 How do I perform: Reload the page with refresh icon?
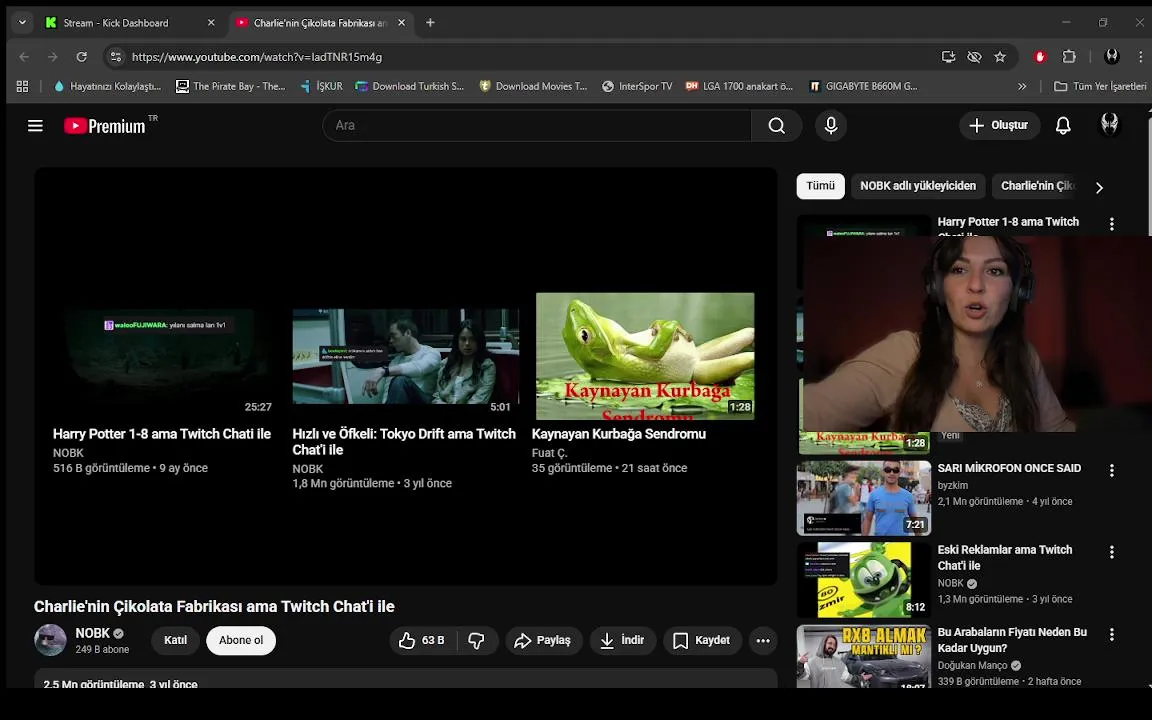tap(82, 57)
